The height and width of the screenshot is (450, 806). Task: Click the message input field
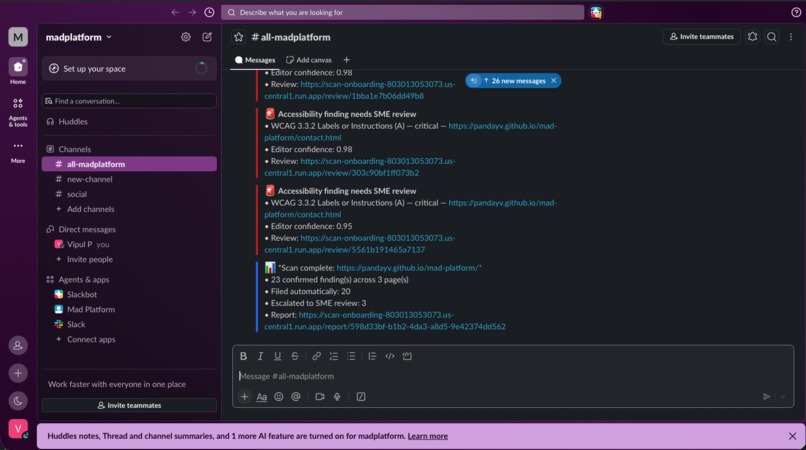[513, 376]
